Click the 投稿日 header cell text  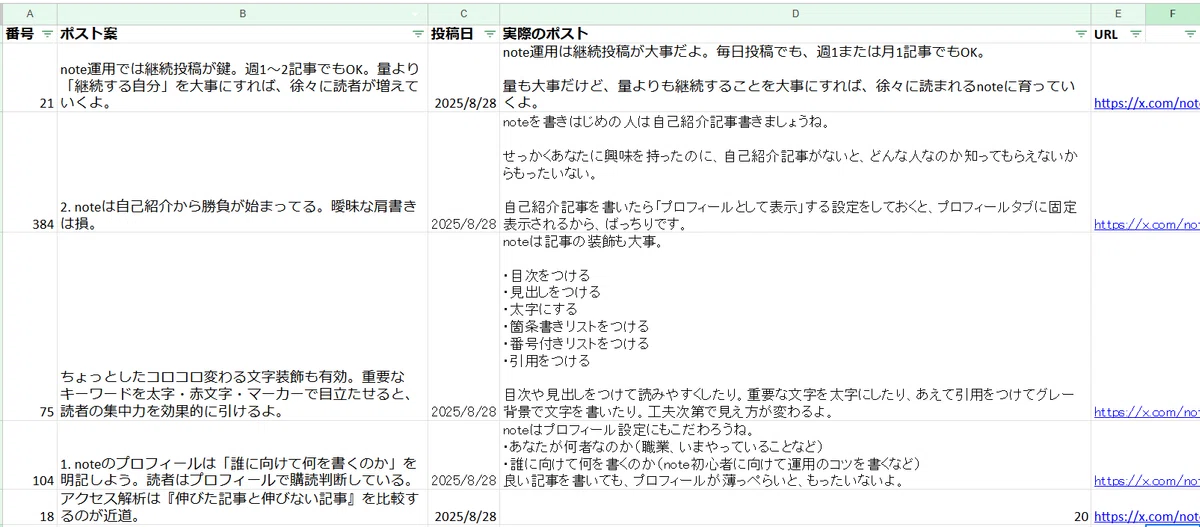coord(452,34)
